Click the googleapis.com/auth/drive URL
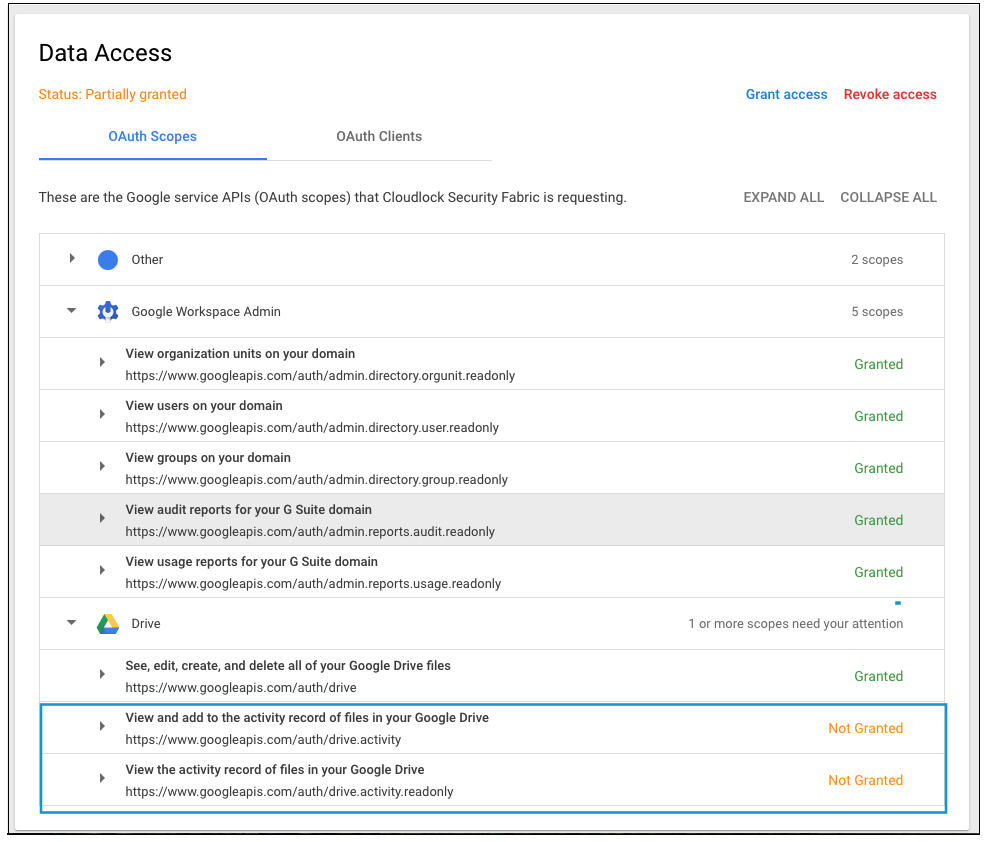Screen dimensions: 984x842 coord(241,688)
